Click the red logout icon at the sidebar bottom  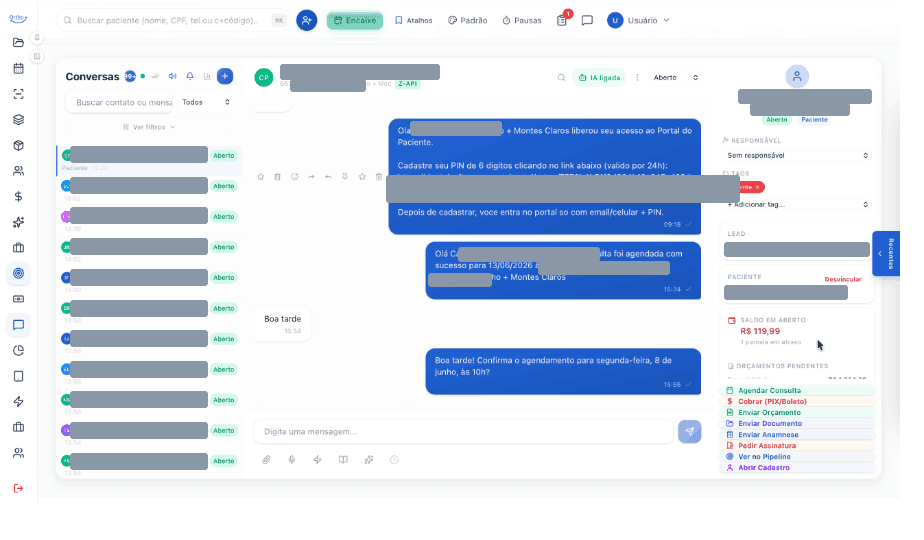click(x=18, y=488)
